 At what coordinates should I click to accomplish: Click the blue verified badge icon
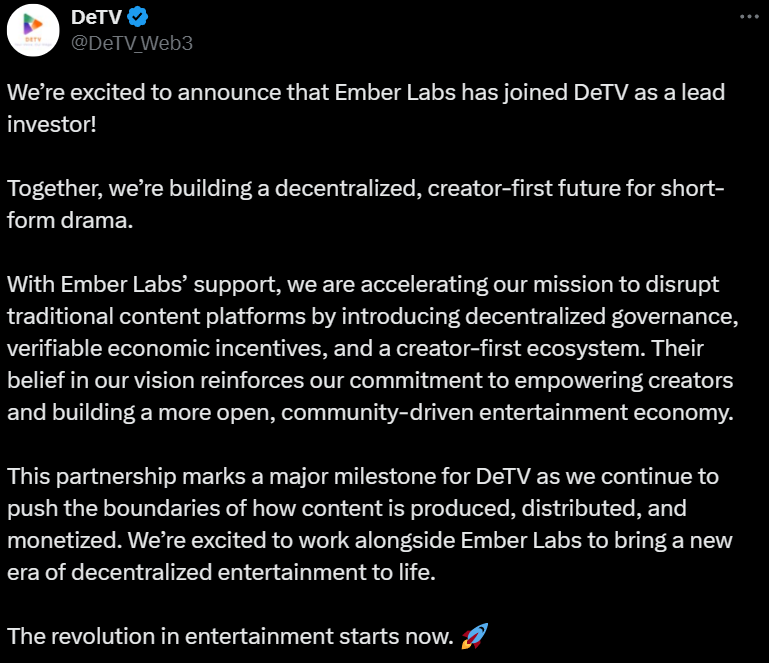click(x=139, y=17)
